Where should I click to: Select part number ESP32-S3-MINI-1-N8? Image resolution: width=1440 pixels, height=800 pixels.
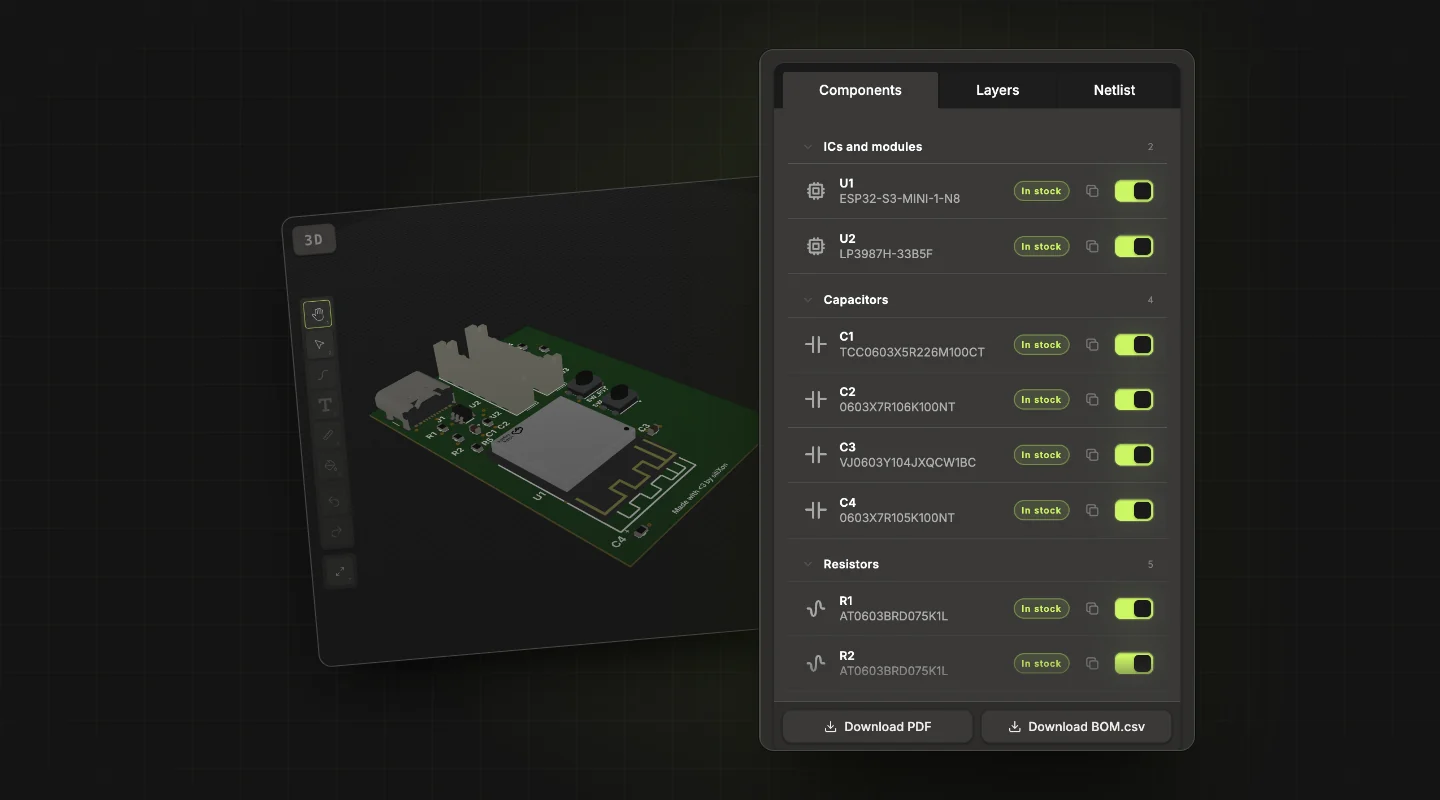pos(899,199)
